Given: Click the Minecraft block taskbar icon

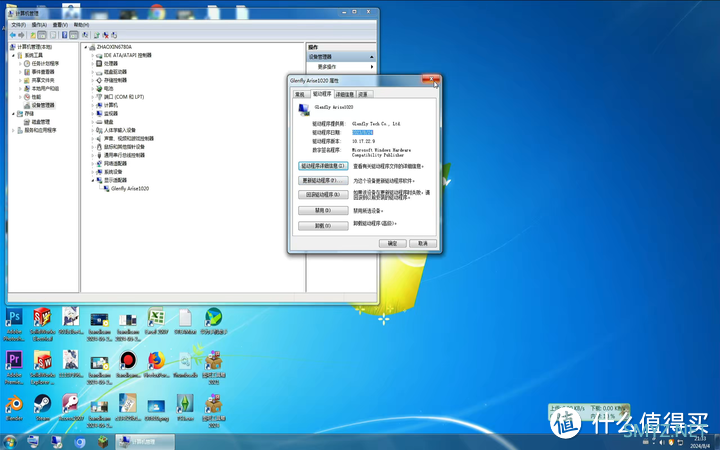Looking at the screenshot, I should [105, 441].
